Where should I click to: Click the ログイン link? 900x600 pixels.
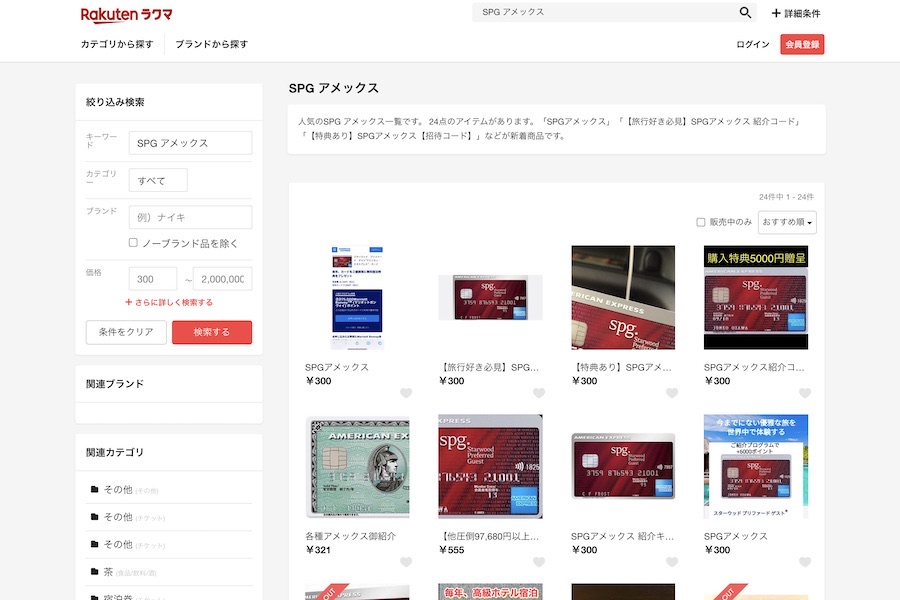(x=752, y=44)
